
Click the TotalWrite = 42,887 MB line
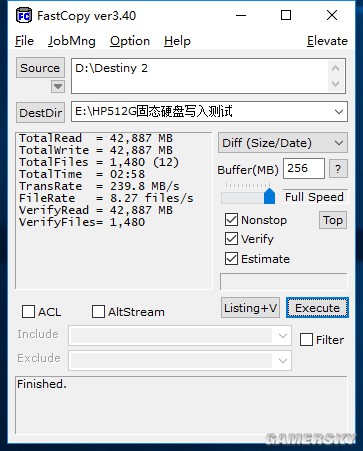click(96, 150)
